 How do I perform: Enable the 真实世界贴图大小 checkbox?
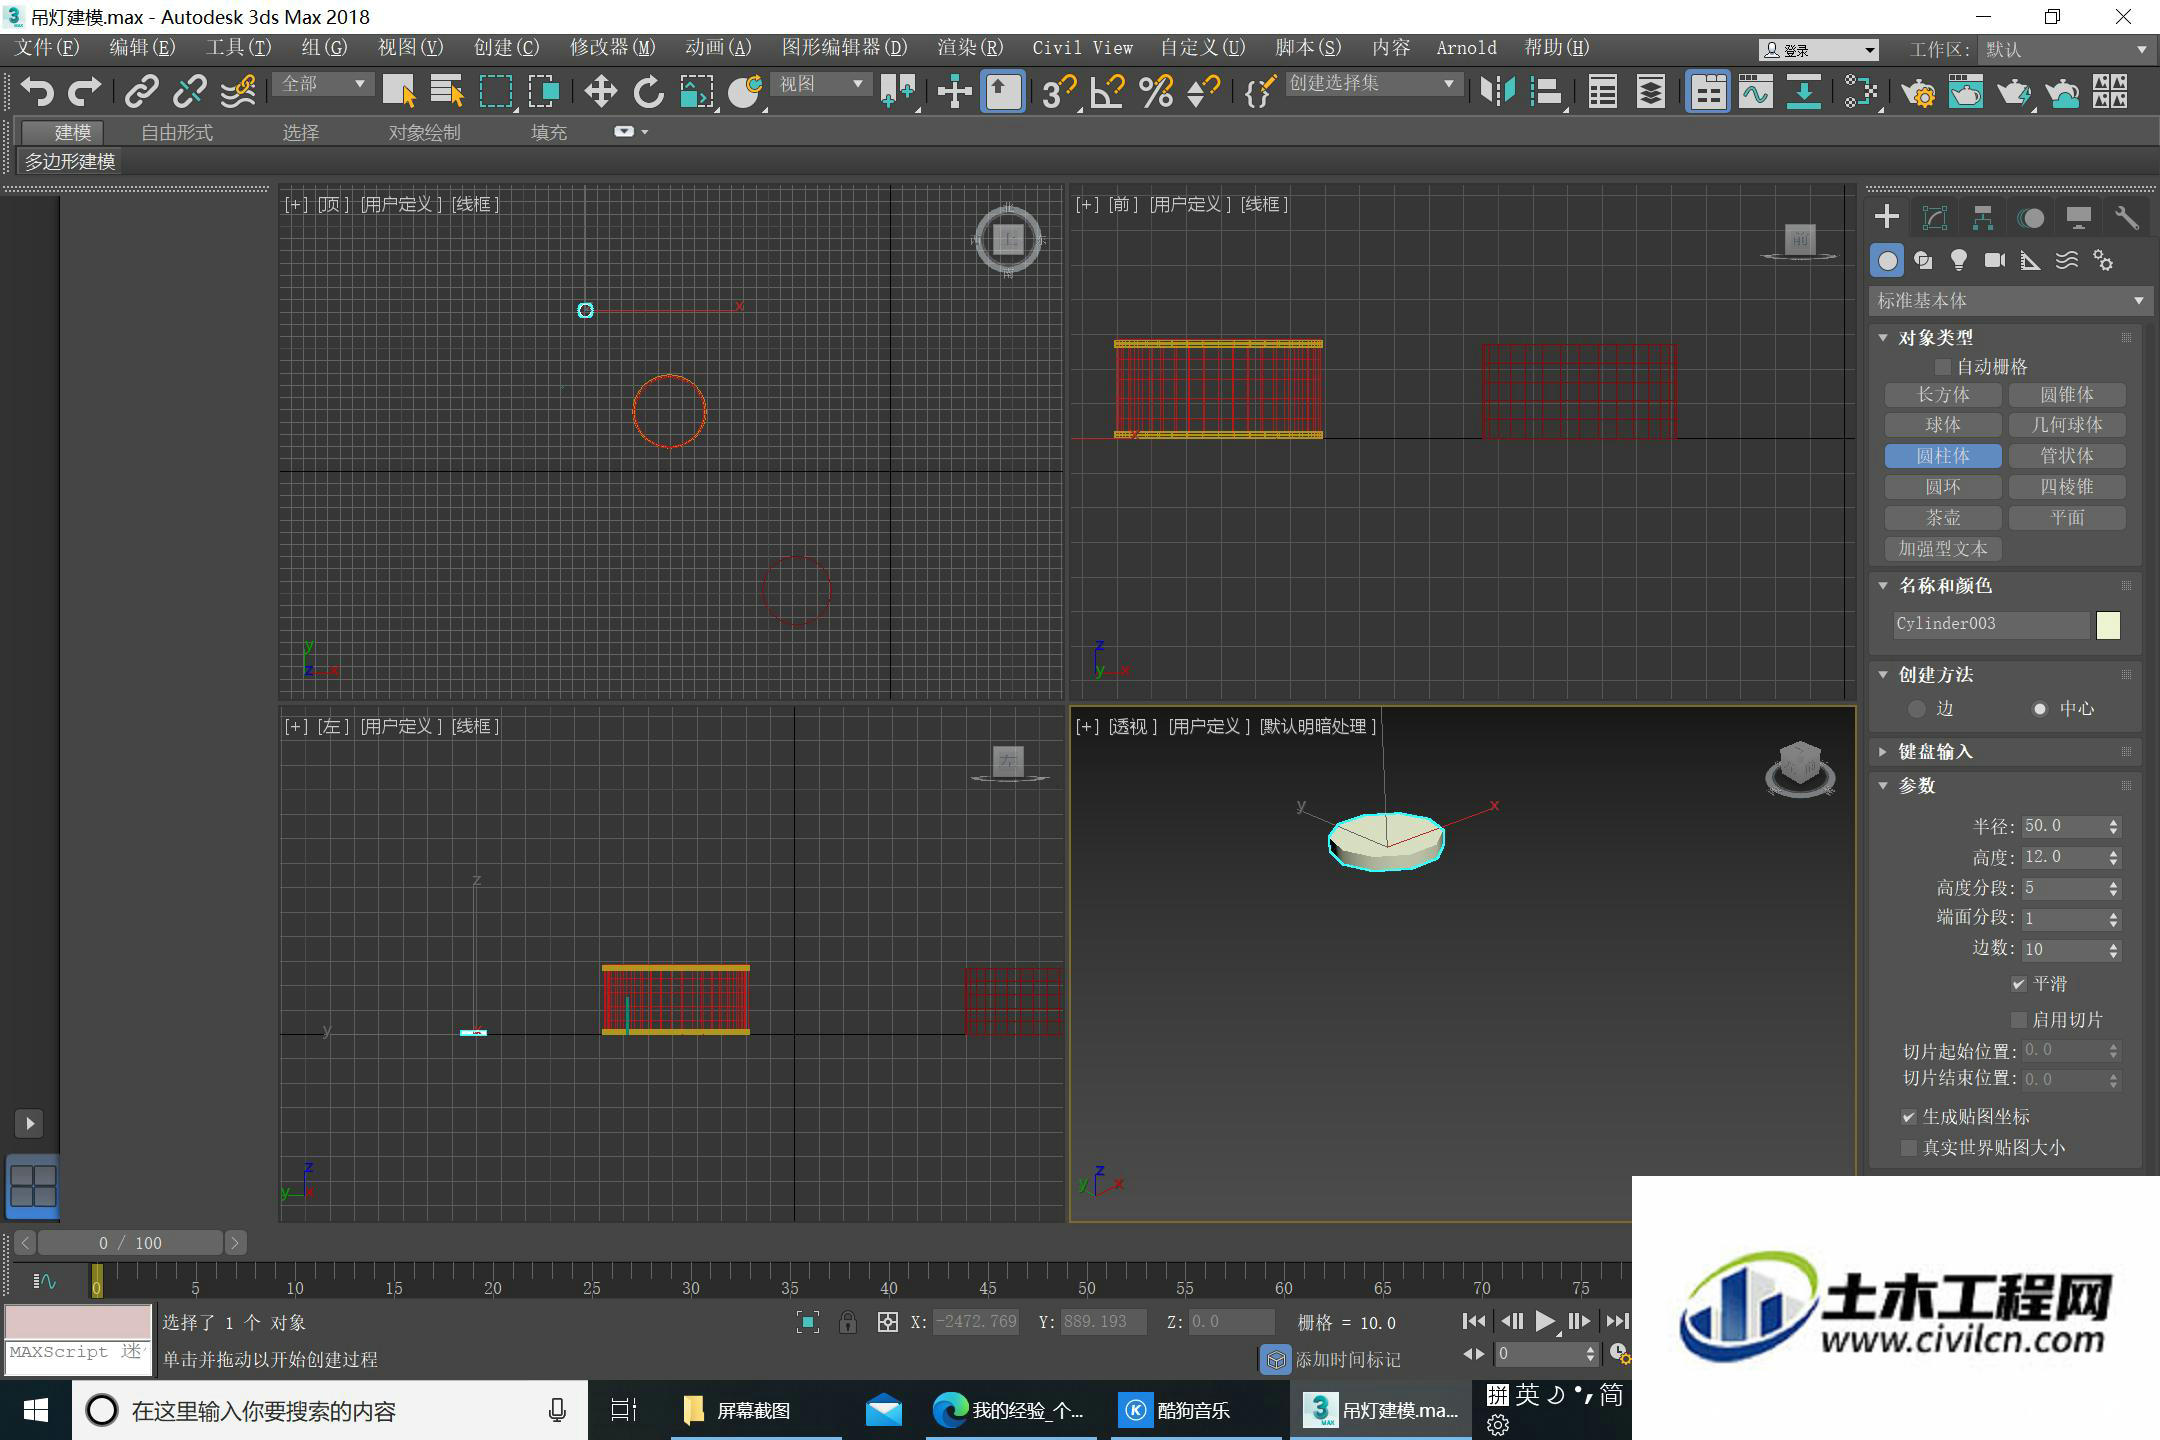click(x=1909, y=1148)
